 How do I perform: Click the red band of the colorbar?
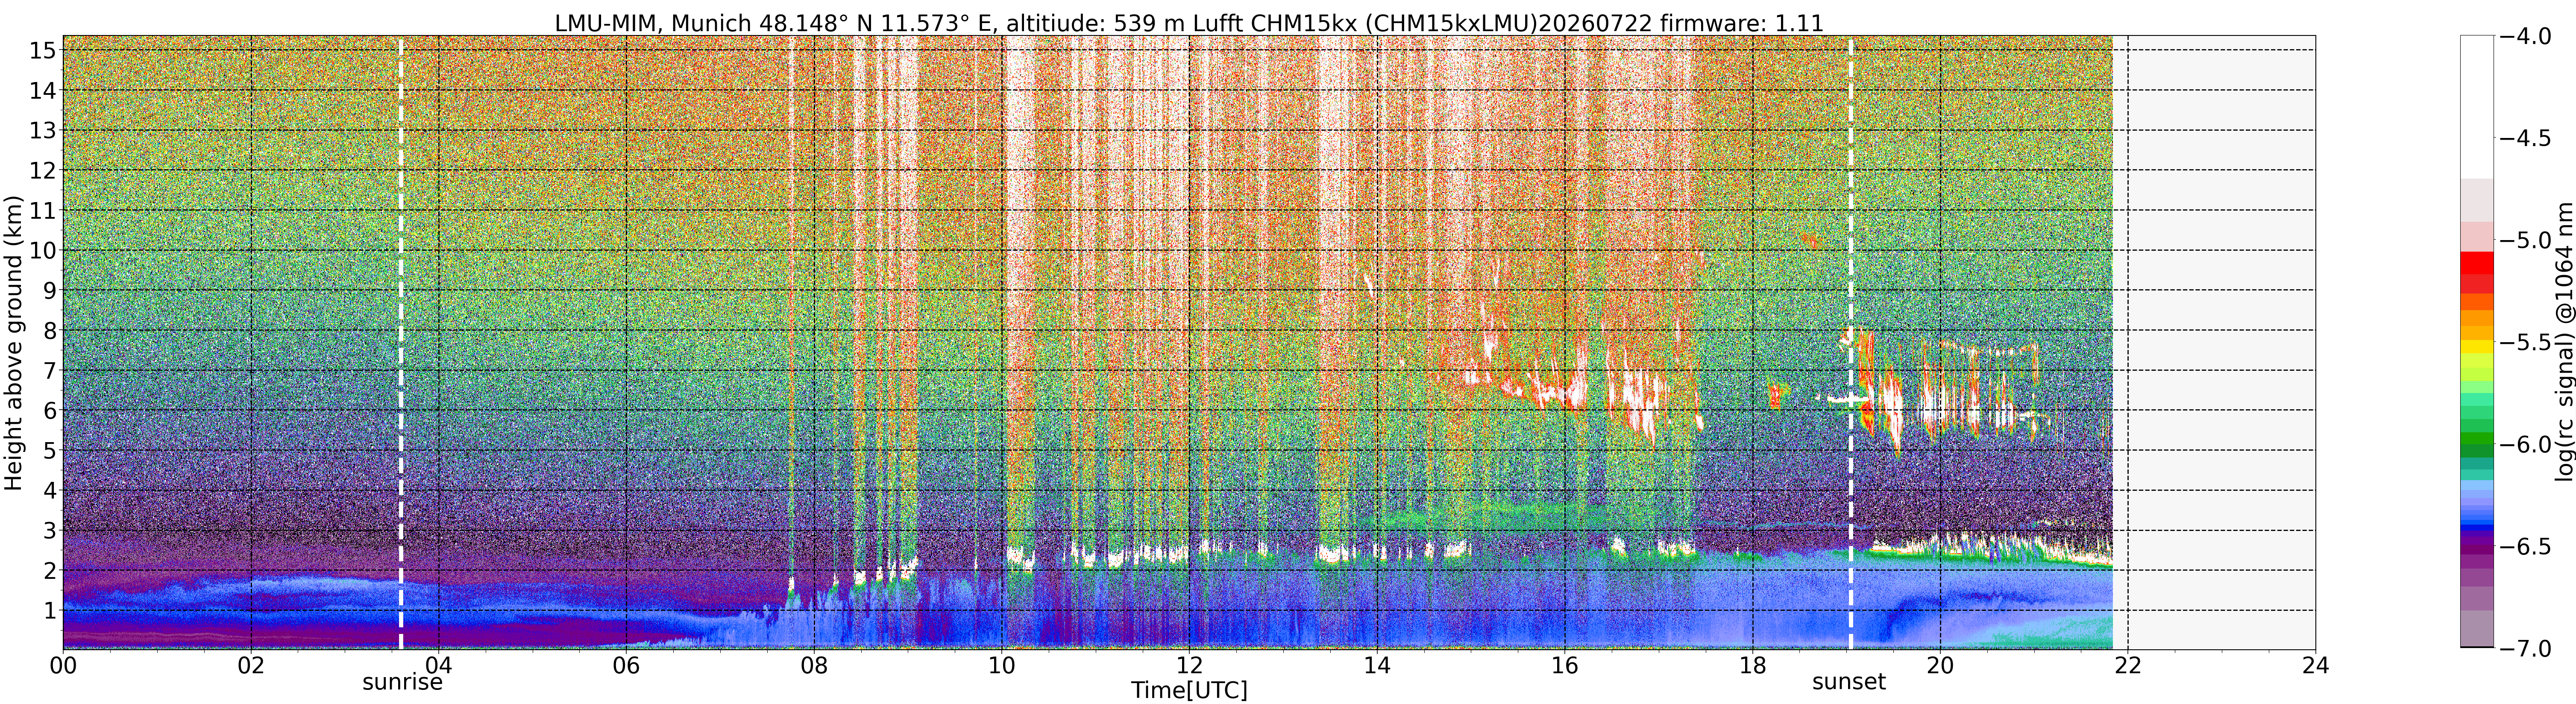pos(2477,263)
